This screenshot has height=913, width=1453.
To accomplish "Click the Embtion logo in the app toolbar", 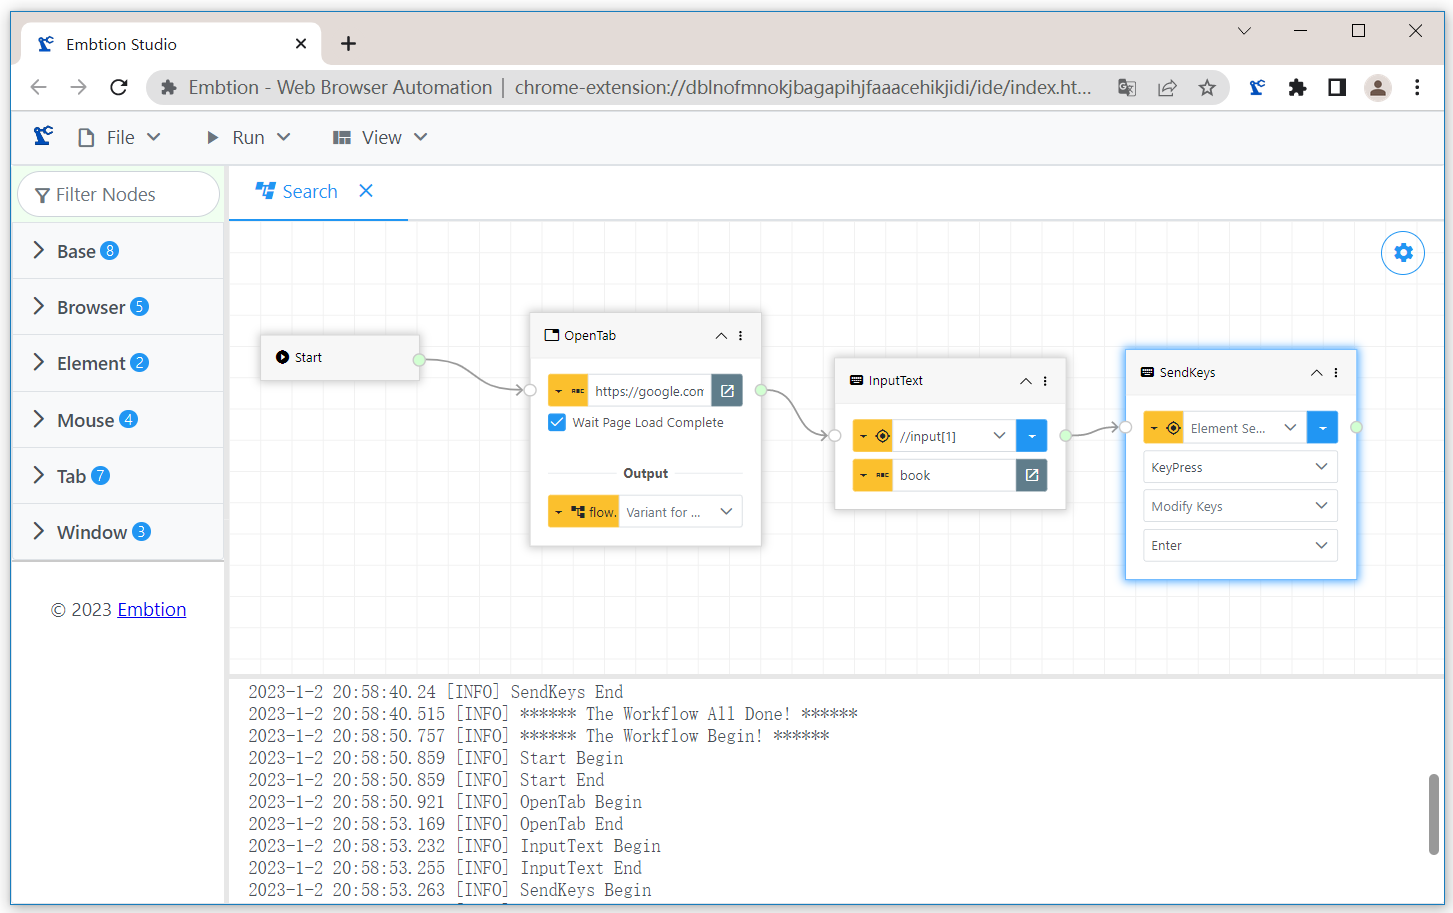I will click(43, 137).
